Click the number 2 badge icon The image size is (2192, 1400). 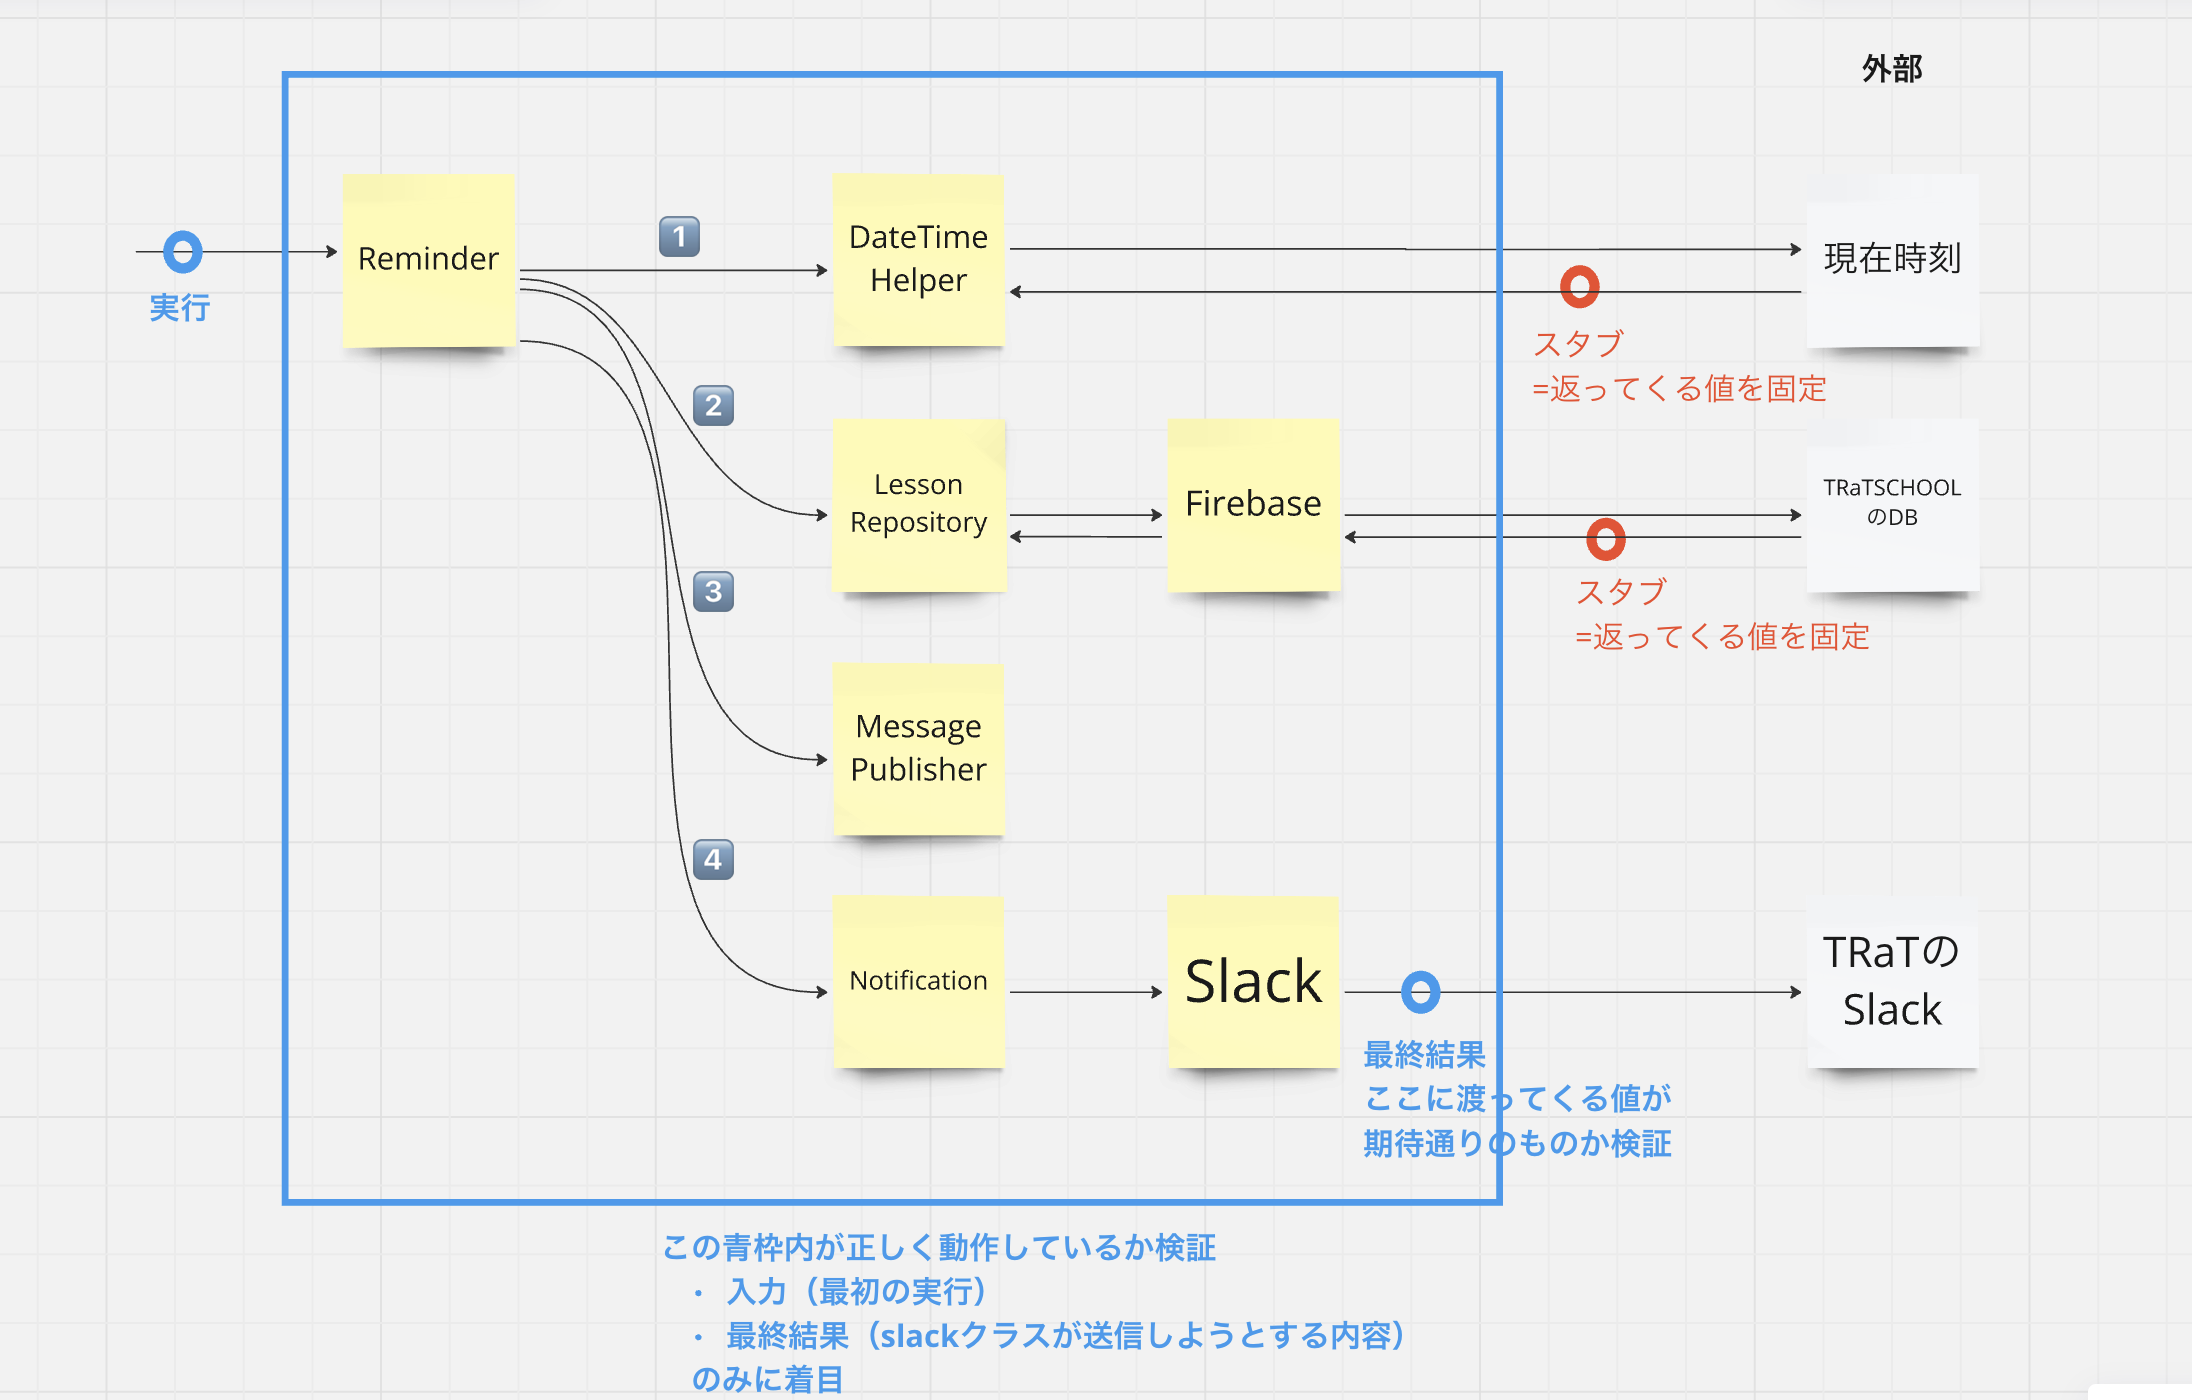coord(713,406)
